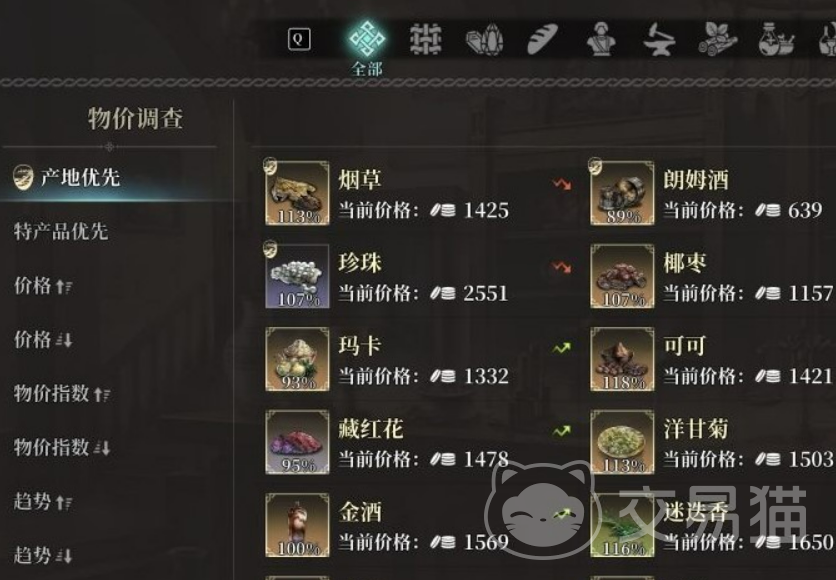Sort by 物价指数 ascending
Screen dimensions: 836x580
pos(62,393)
